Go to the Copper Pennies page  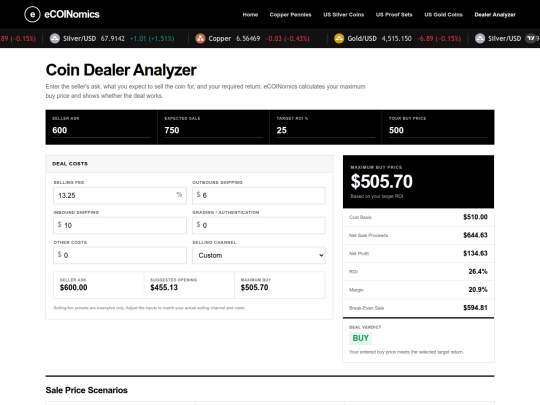[x=290, y=14]
